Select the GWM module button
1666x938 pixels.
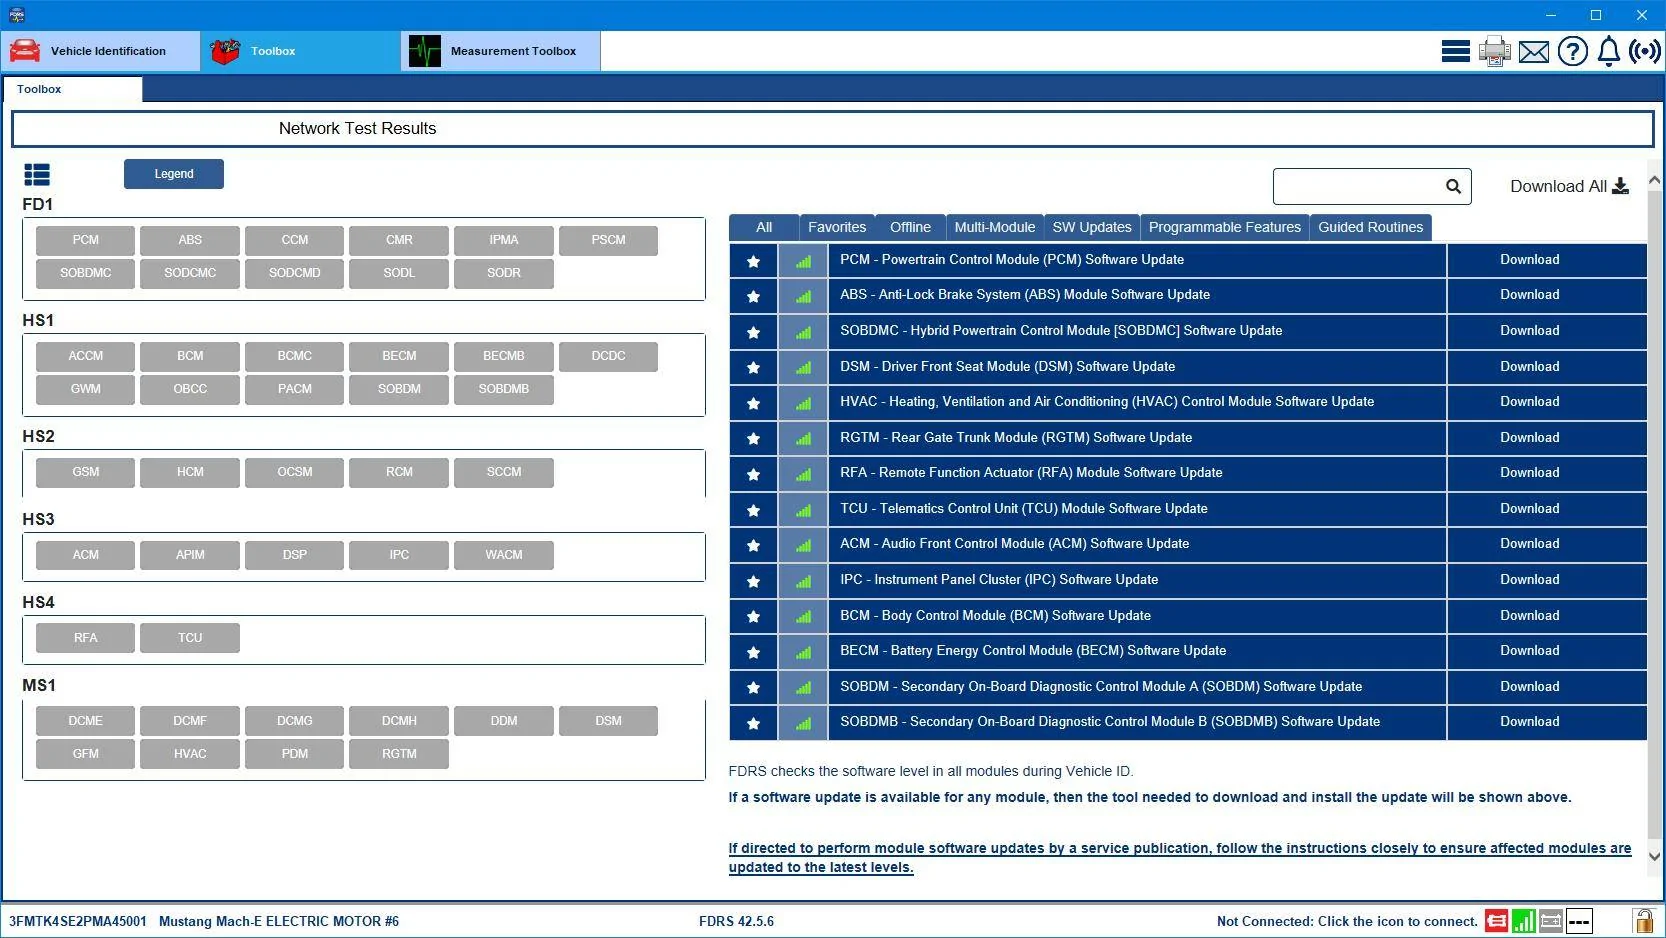tap(85, 390)
